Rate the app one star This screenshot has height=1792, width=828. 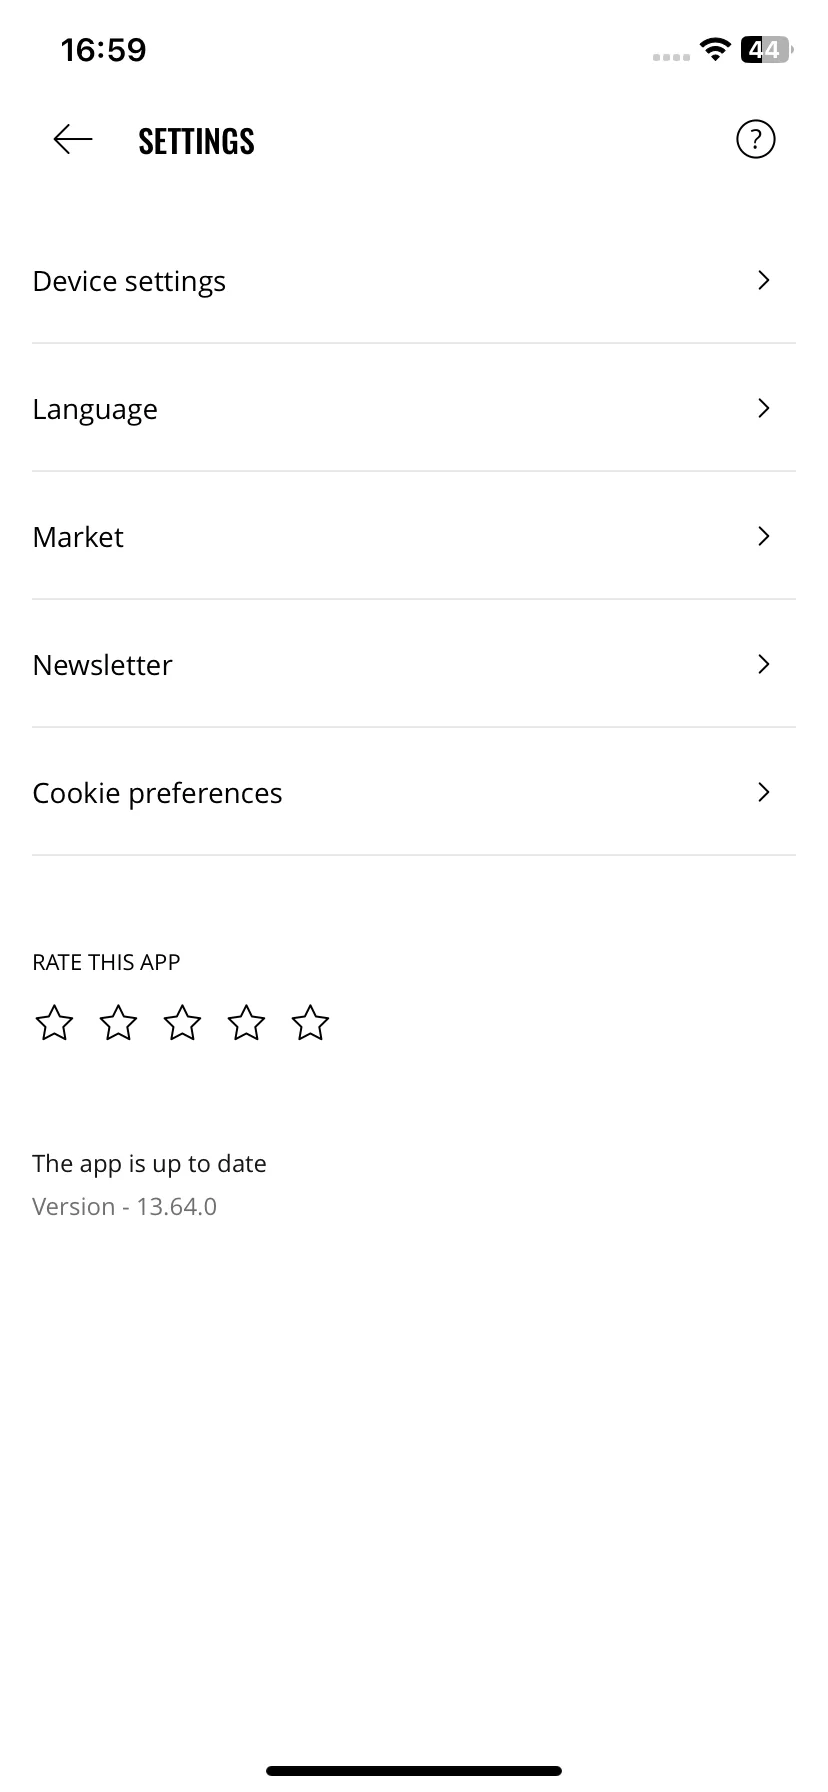point(54,1023)
